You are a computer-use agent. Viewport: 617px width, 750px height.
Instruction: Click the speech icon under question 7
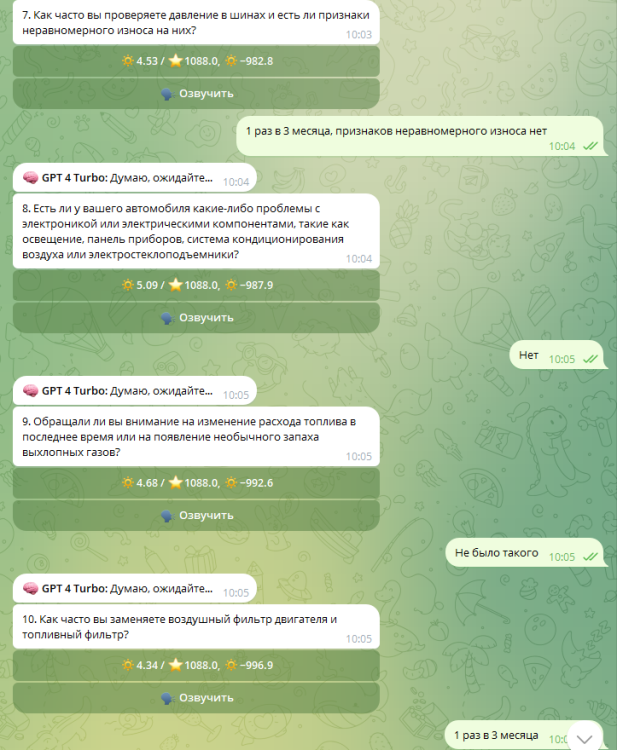167,94
